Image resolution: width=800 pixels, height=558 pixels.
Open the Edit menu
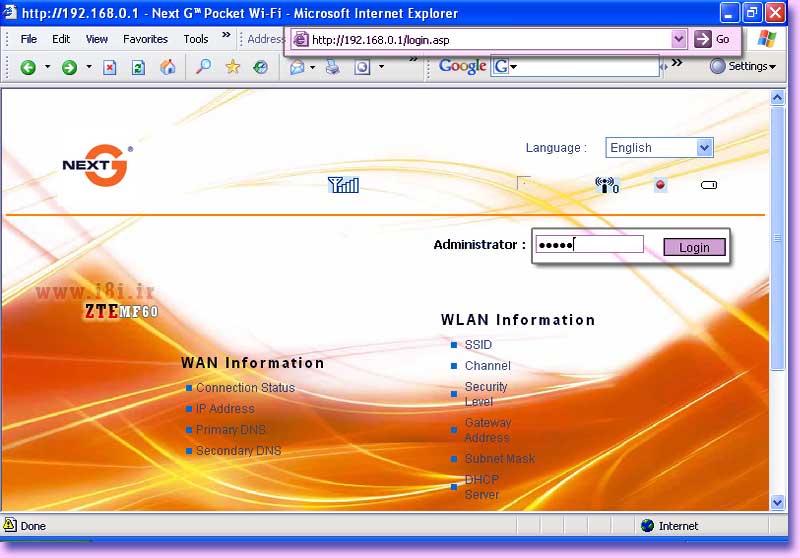click(x=61, y=39)
